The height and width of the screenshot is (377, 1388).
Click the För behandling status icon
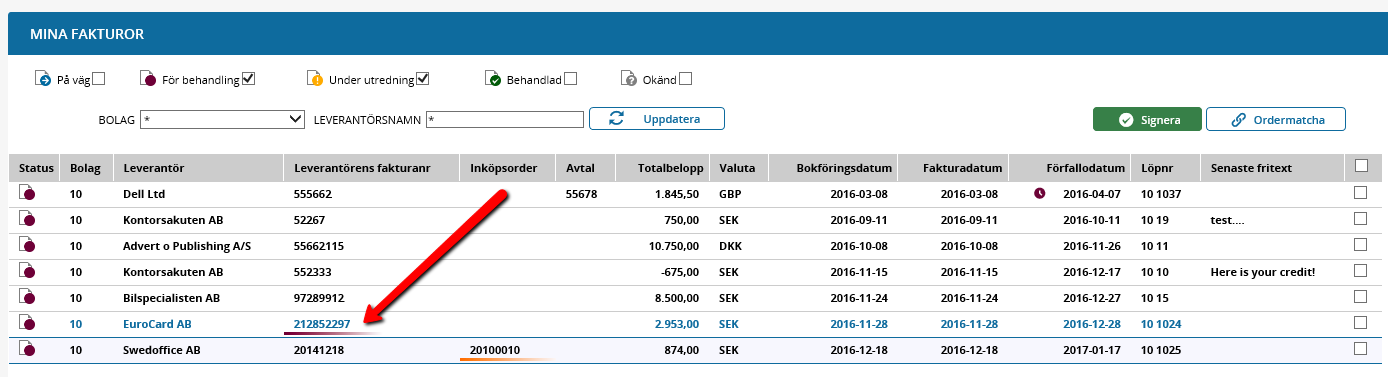(147, 78)
